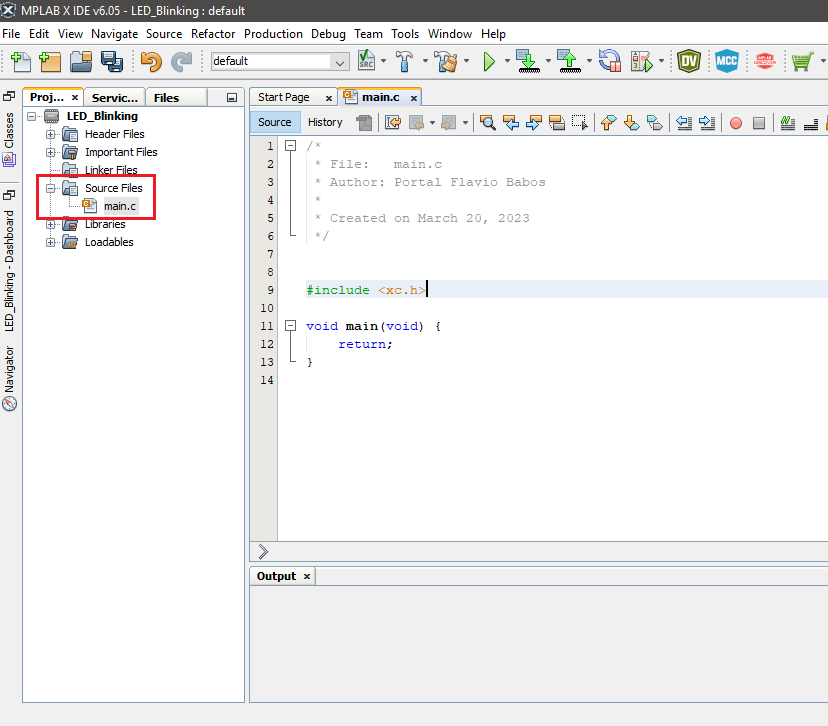Switch to the History view button
The width and height of the screenshot is (828, 726).
325,122
